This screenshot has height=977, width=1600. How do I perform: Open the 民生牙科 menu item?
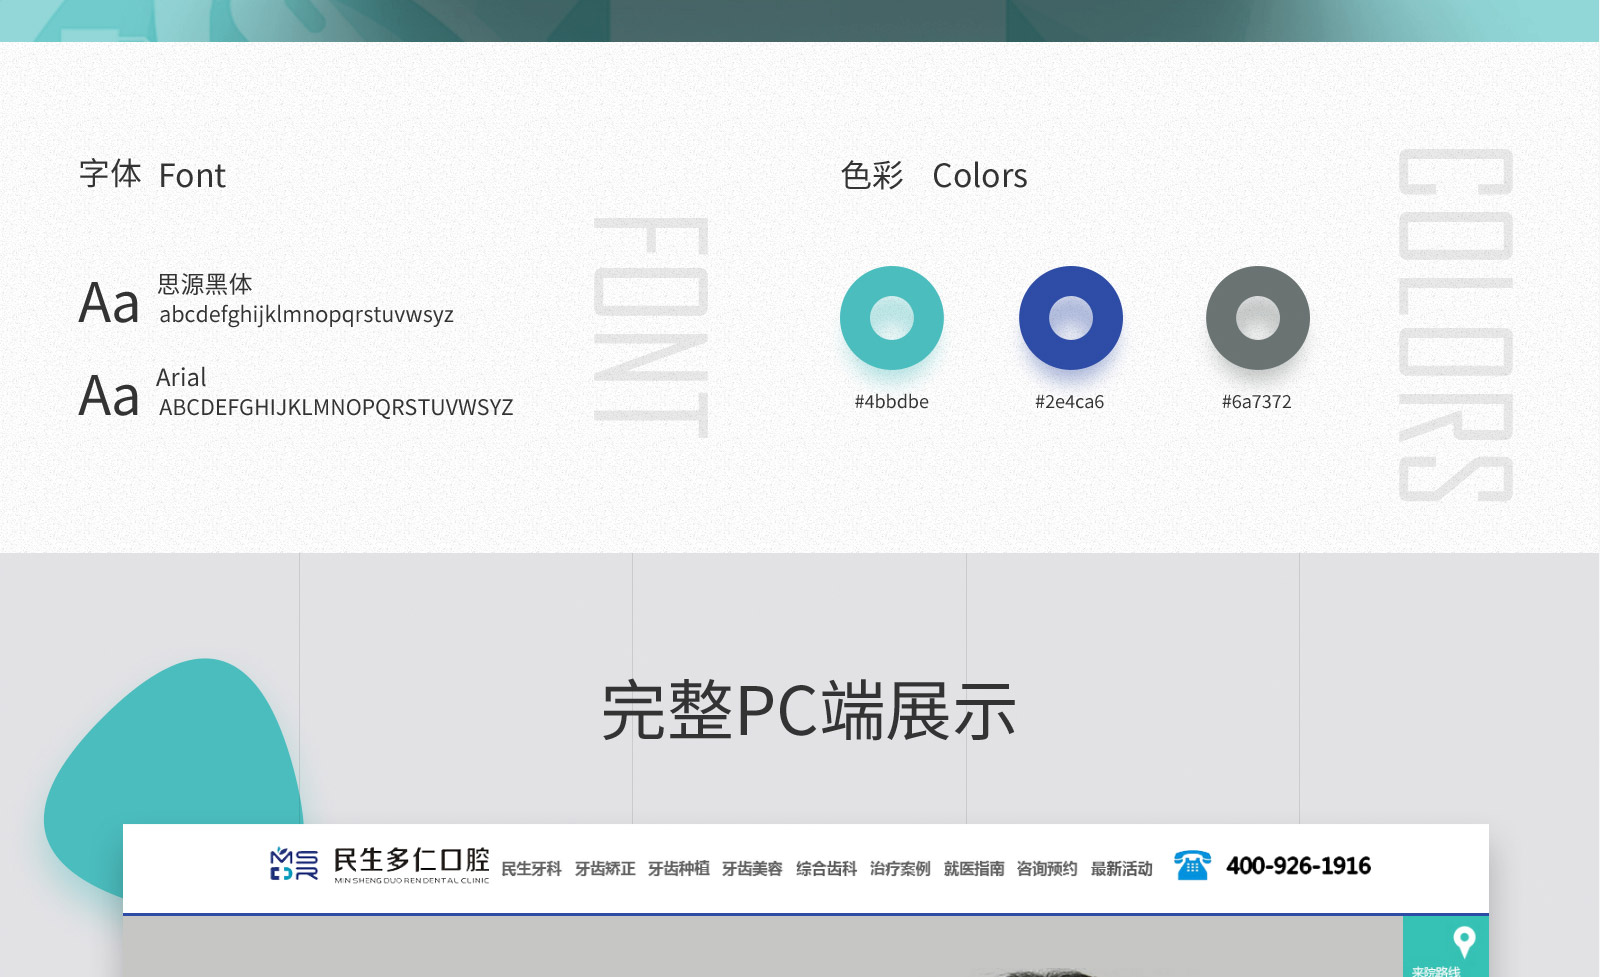(x=531, y=868)
